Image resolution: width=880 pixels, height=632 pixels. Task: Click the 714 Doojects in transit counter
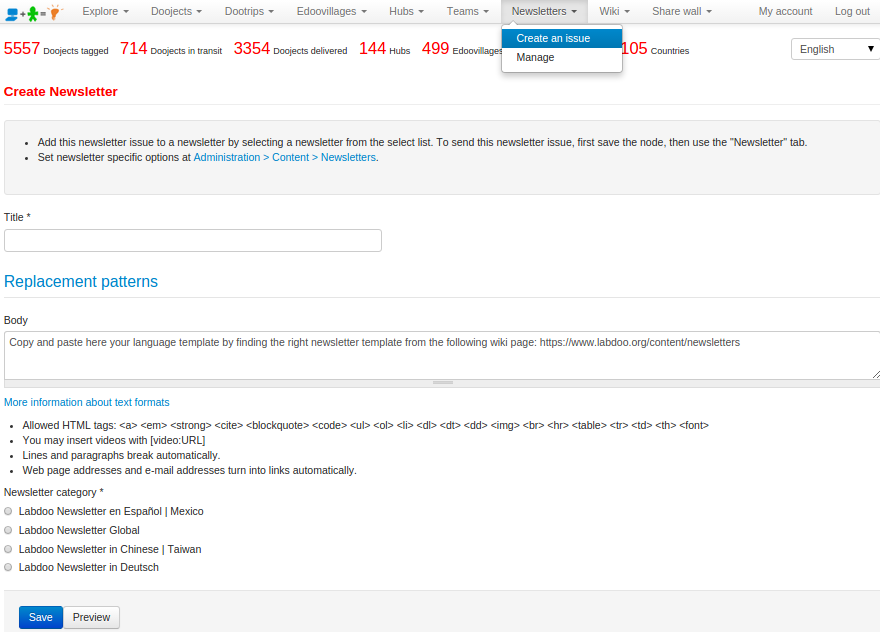click(x=171, y=49)
